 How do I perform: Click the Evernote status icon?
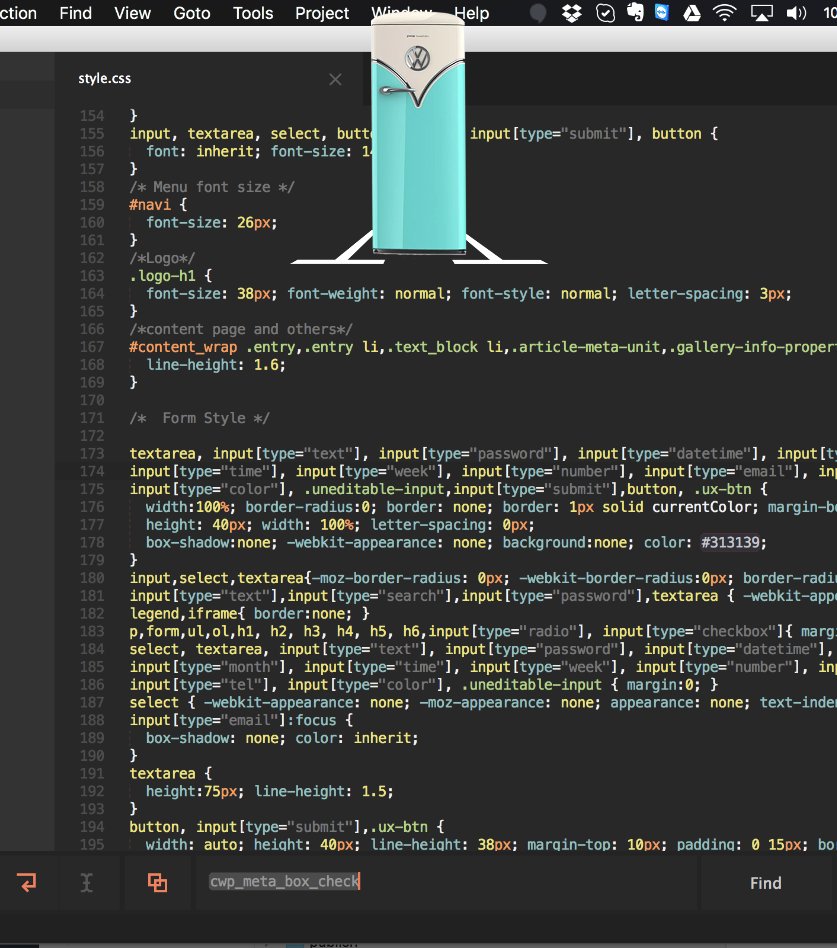tap(635, 13)
